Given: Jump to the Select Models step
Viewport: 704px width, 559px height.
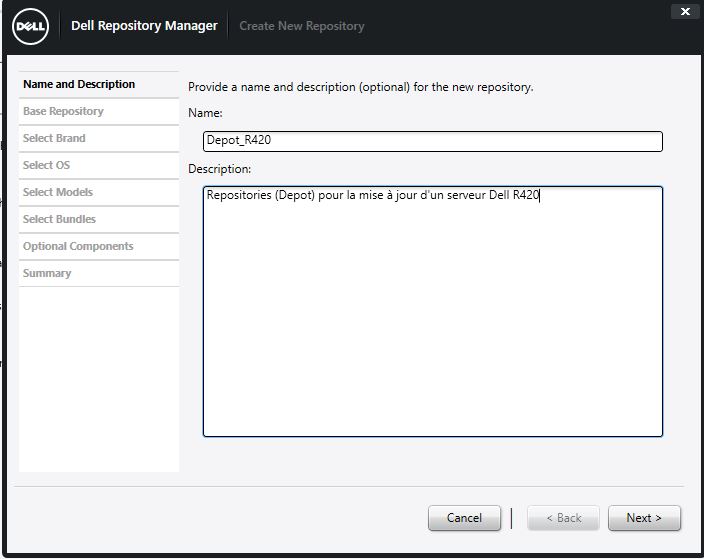Looking at the screenshot, I should click(99, 192).
